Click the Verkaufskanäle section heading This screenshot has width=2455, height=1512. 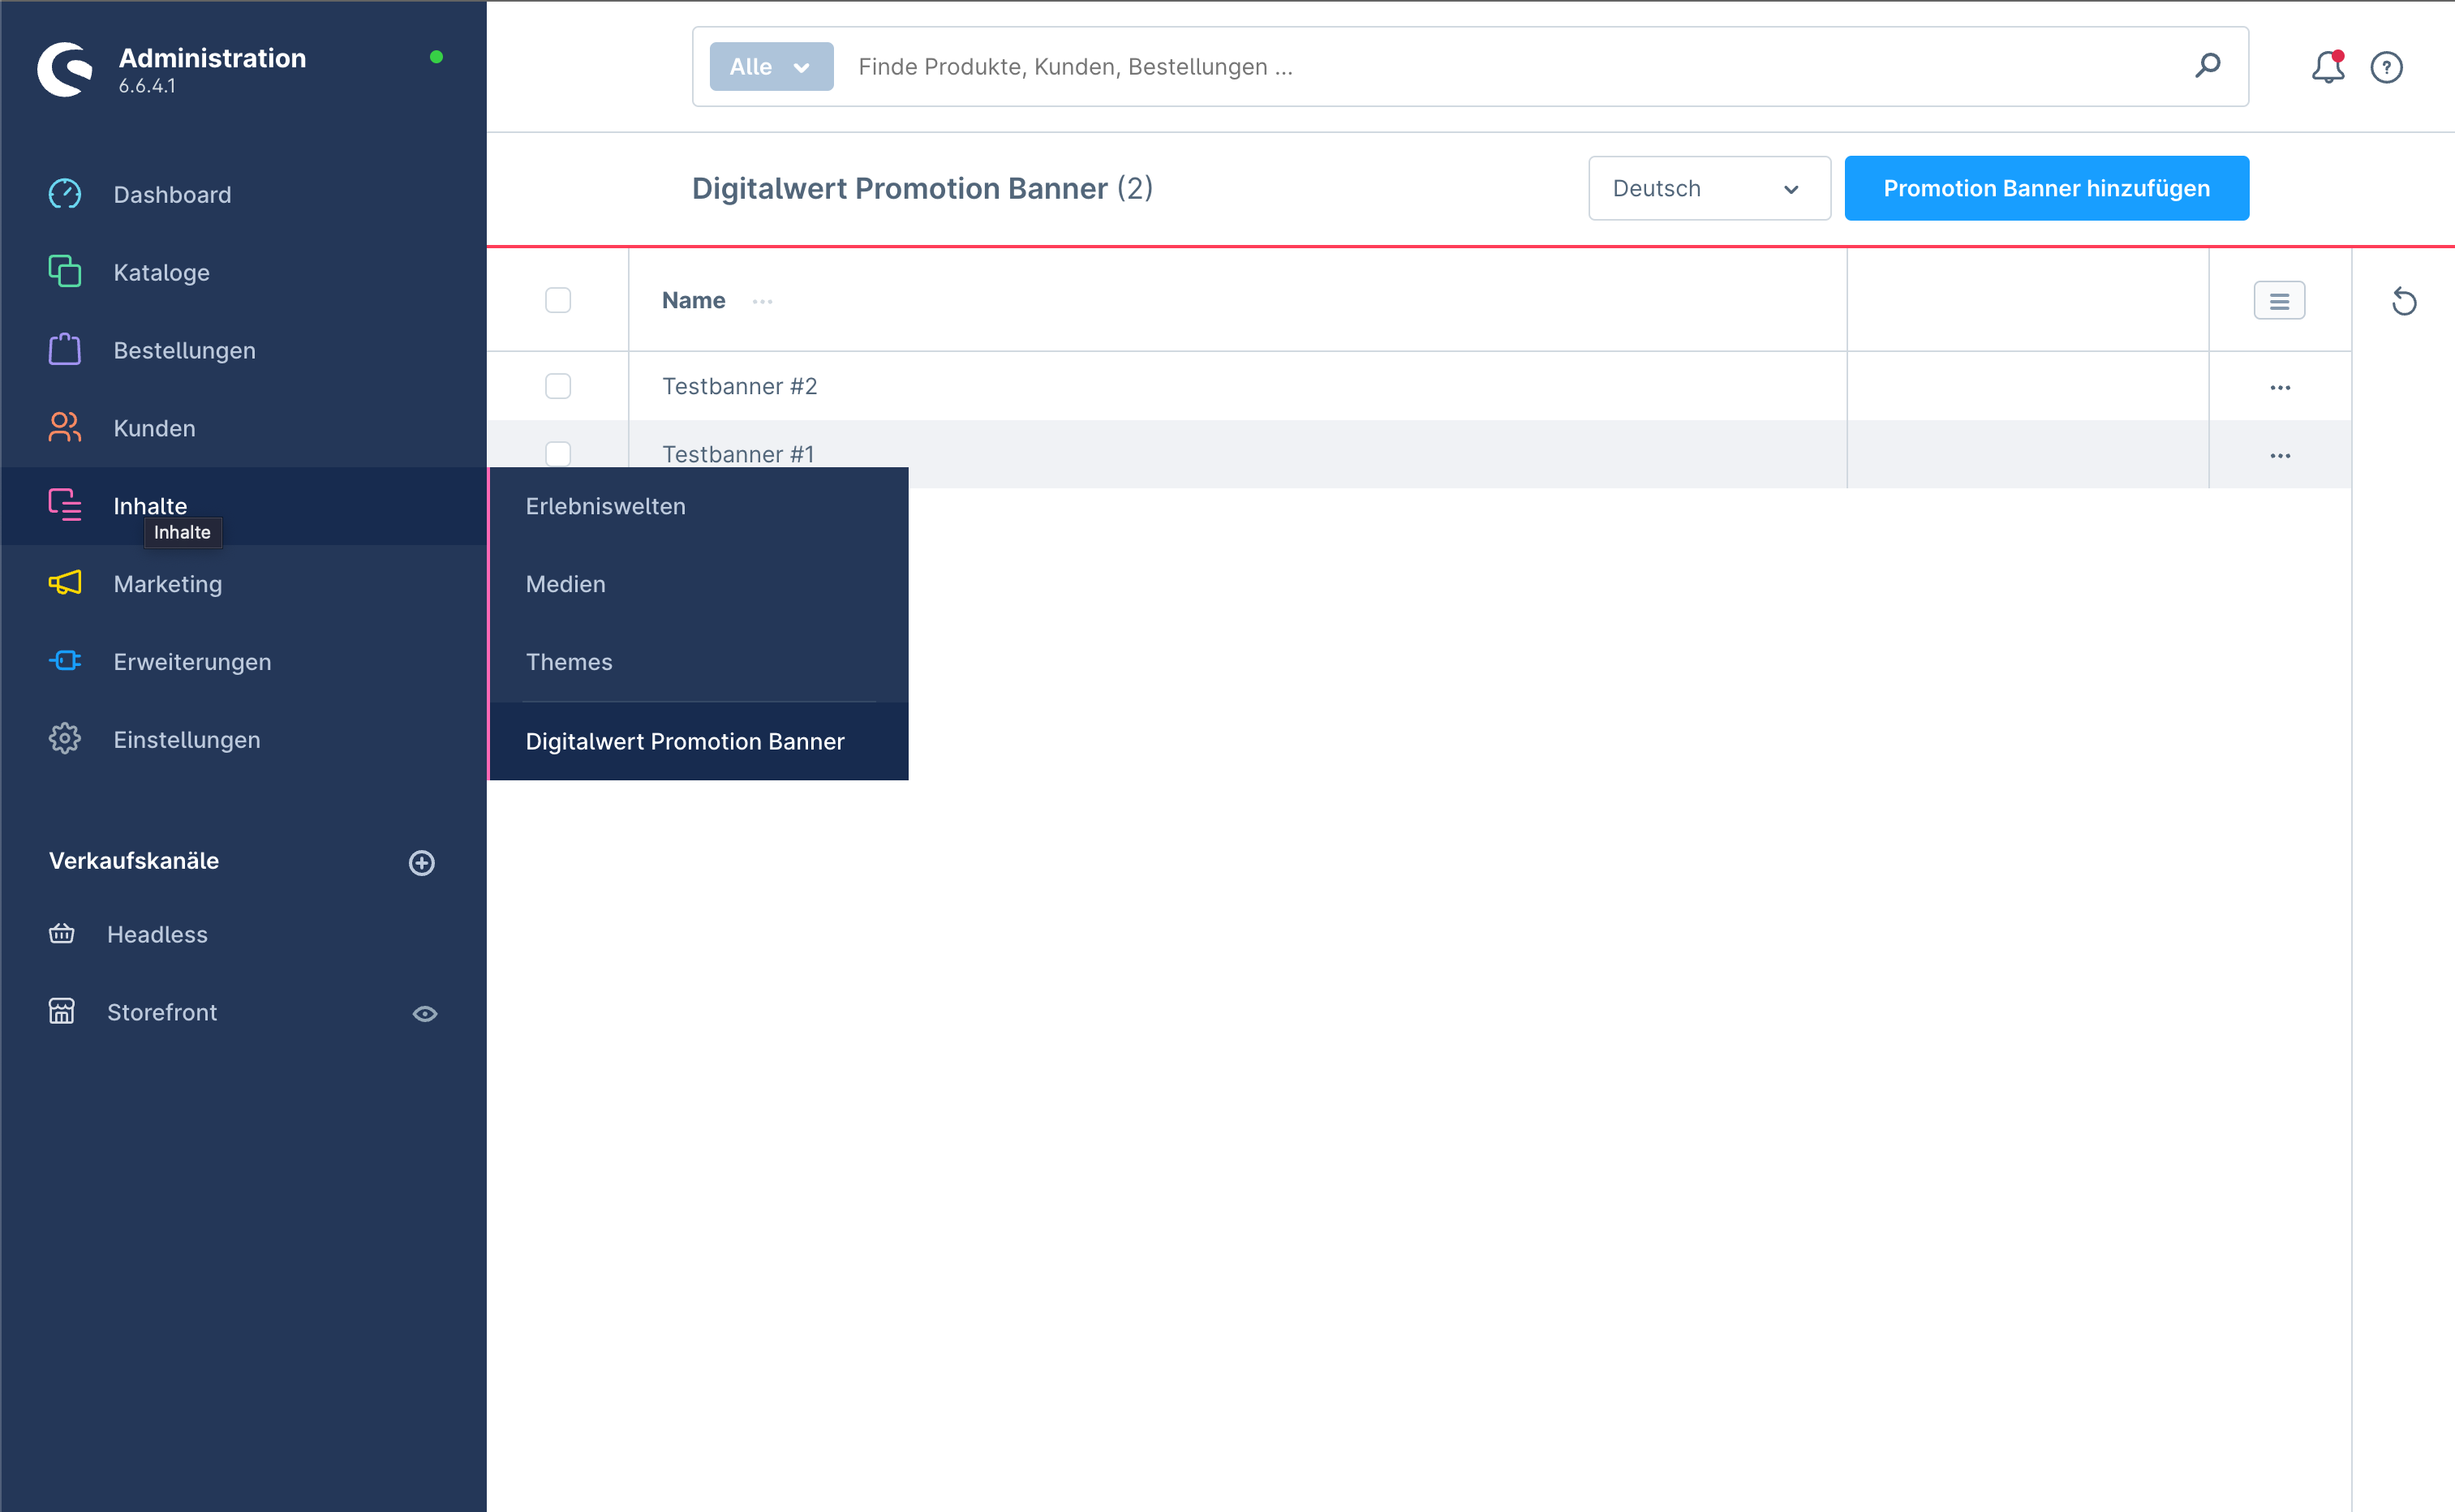pyautogui.click(x=134, y=861)
